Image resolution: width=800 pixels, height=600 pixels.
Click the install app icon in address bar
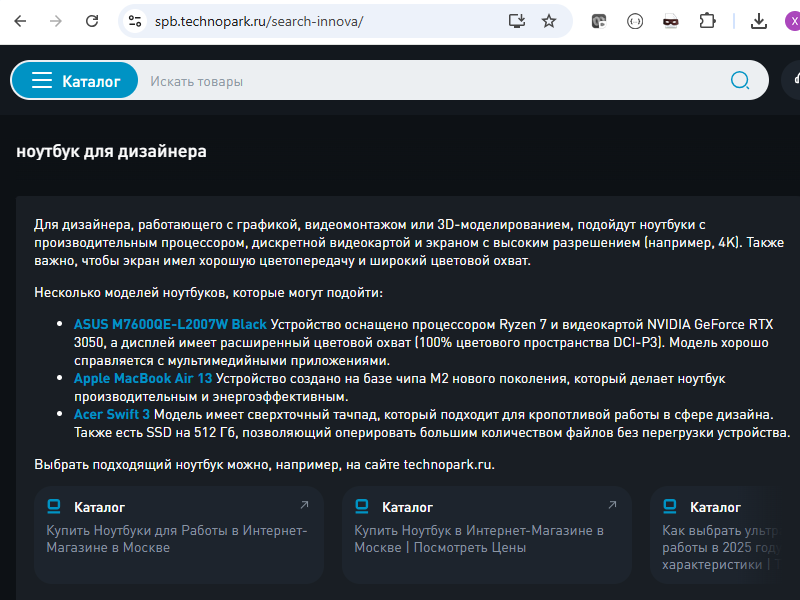pos(517,21)
